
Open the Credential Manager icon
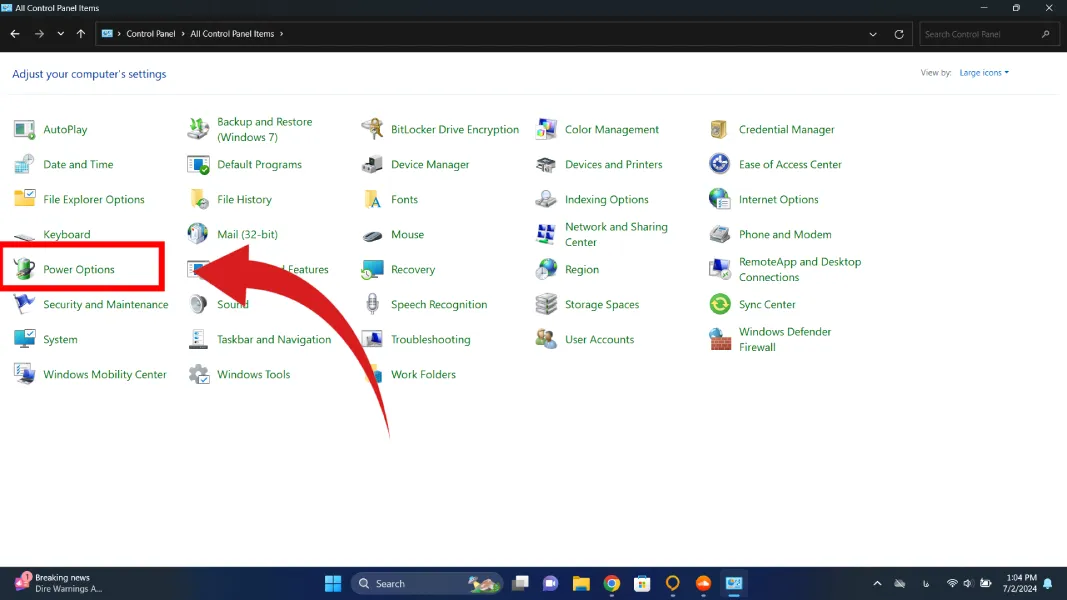(x=720, y=129)
